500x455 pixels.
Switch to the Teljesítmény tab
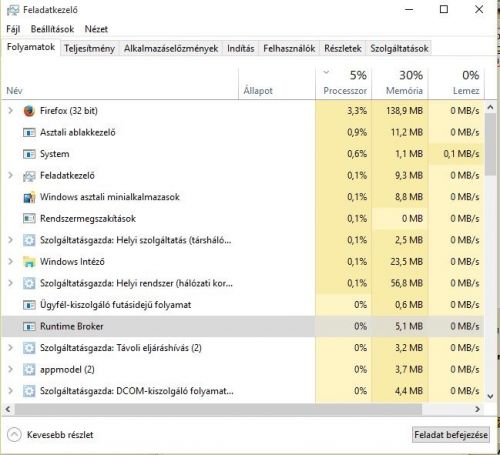click(89, 49)
